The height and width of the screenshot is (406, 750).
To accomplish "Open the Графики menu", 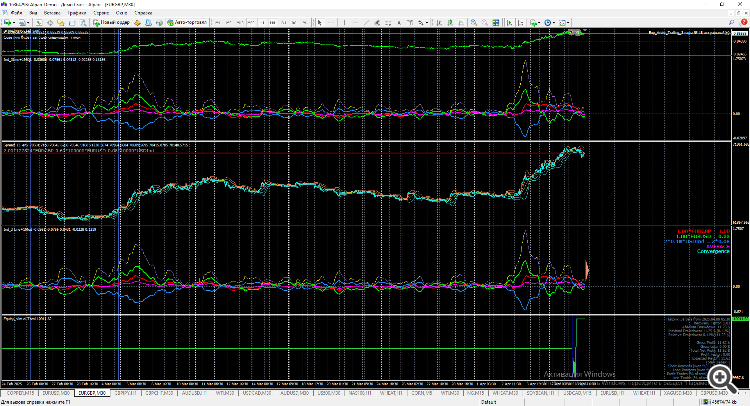I will [x=77, y=13].
